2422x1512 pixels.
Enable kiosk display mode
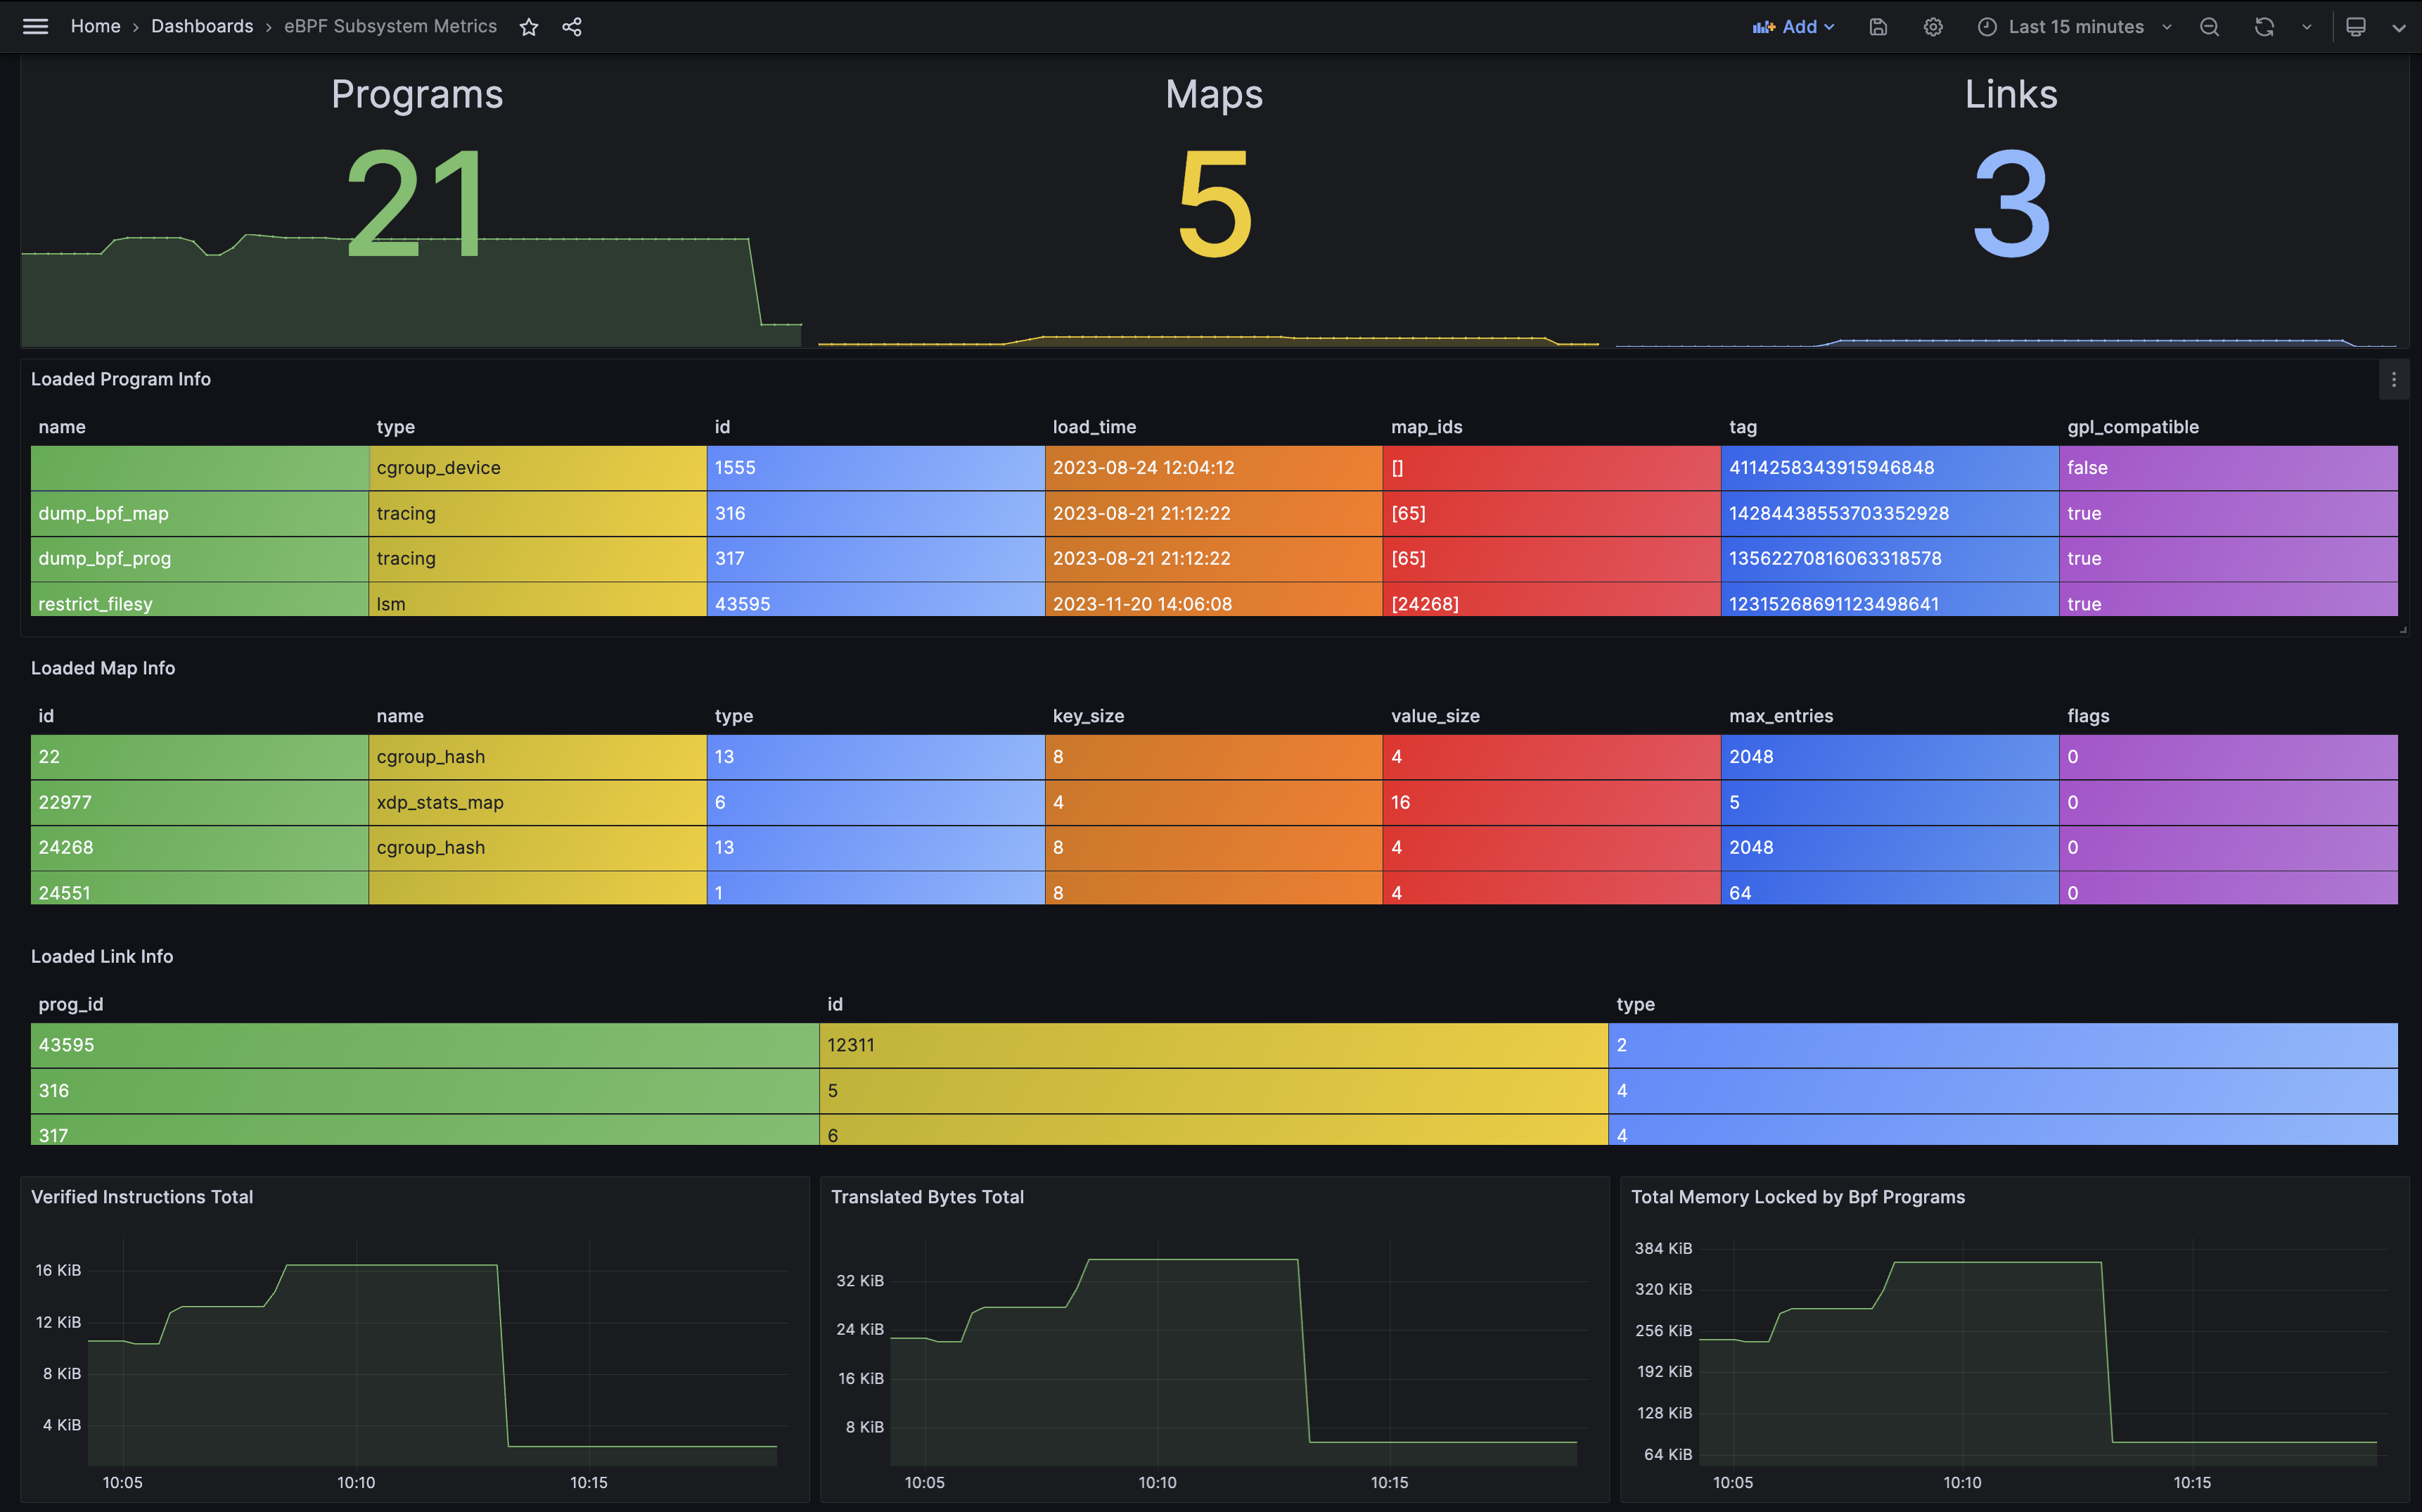(x=2355, y=26)
